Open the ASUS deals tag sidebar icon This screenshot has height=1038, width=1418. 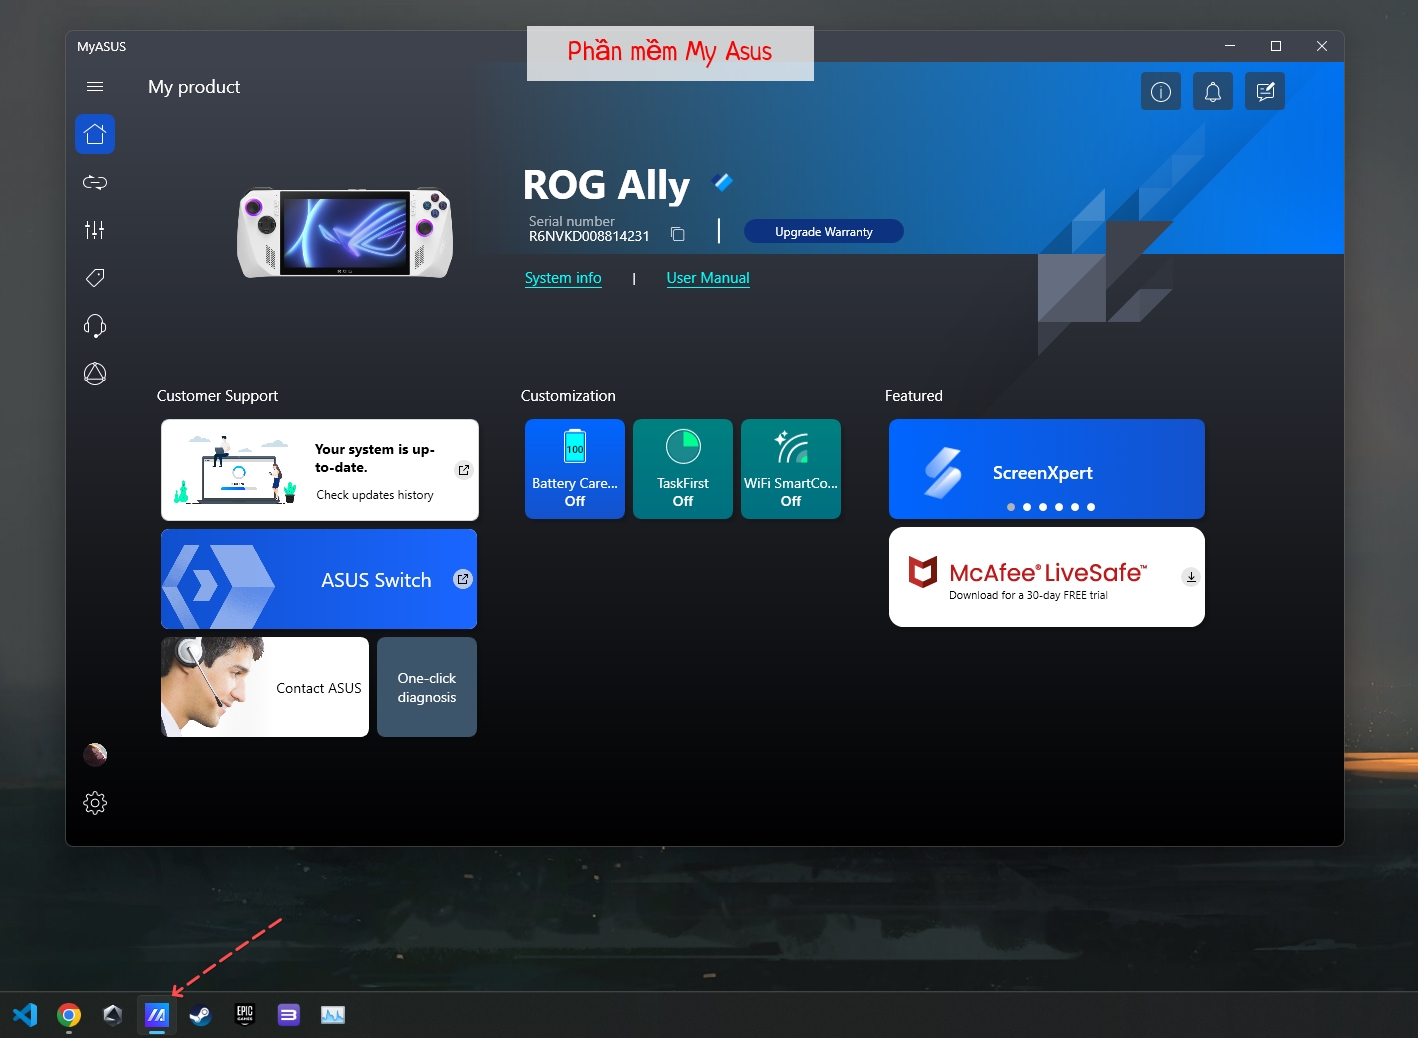[x=95, y=278]
